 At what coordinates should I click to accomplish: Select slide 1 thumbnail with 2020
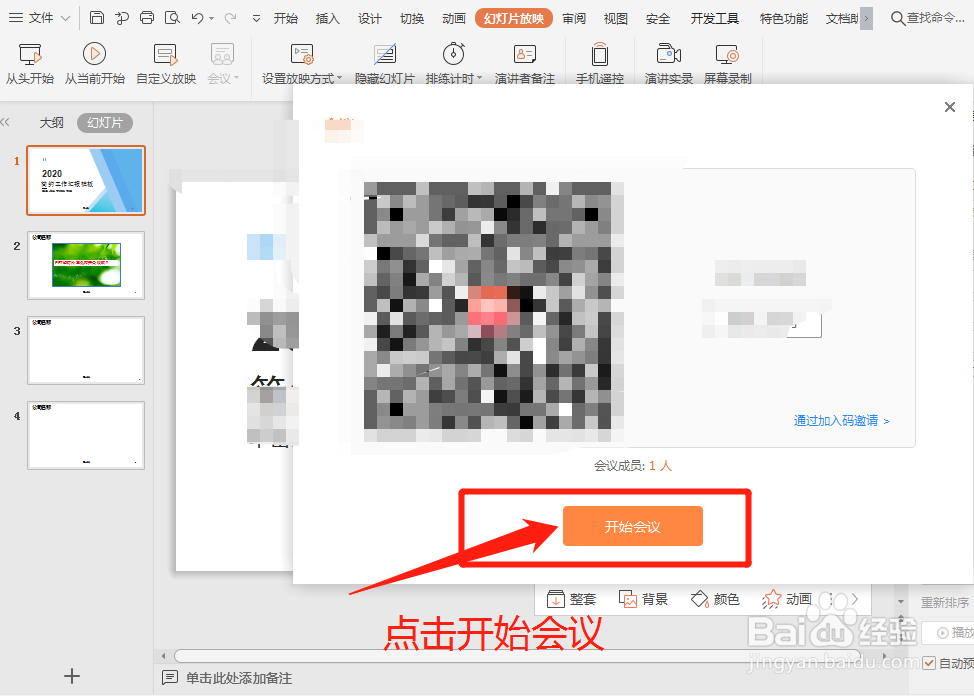tap(86, 181)
